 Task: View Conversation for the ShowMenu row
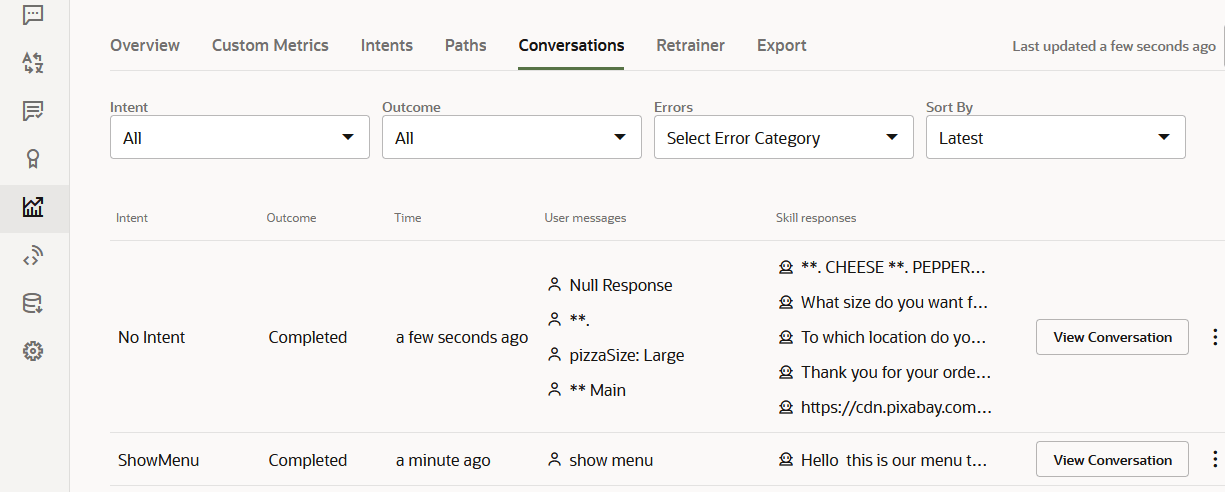point(1112,460)
